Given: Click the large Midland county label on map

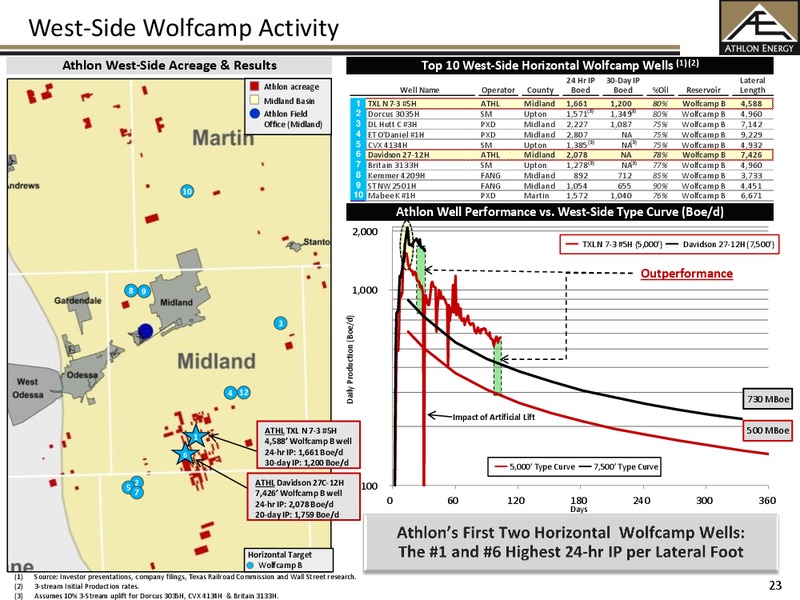Looking at the screenshot, I should (216, 361).
